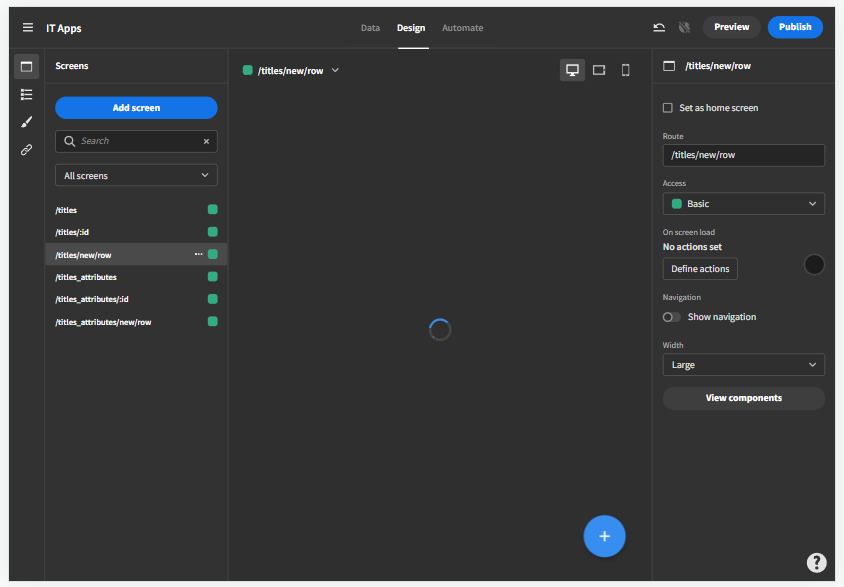The height and width of the screenshot is (587, 844).
Task: Open the Theme paintbrush icon in left sidebar
Action: pos(26,122)
